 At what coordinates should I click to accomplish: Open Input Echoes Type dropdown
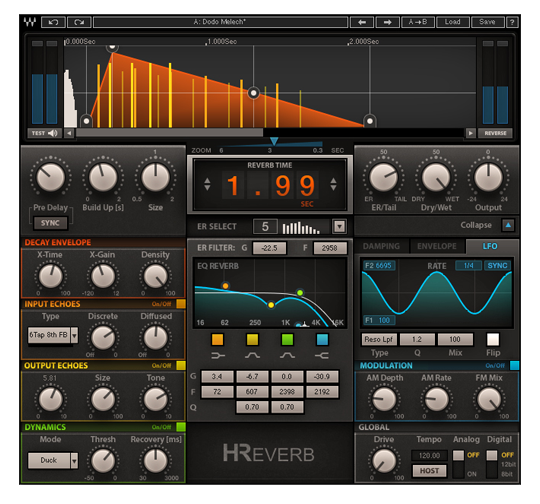[74, 335]
